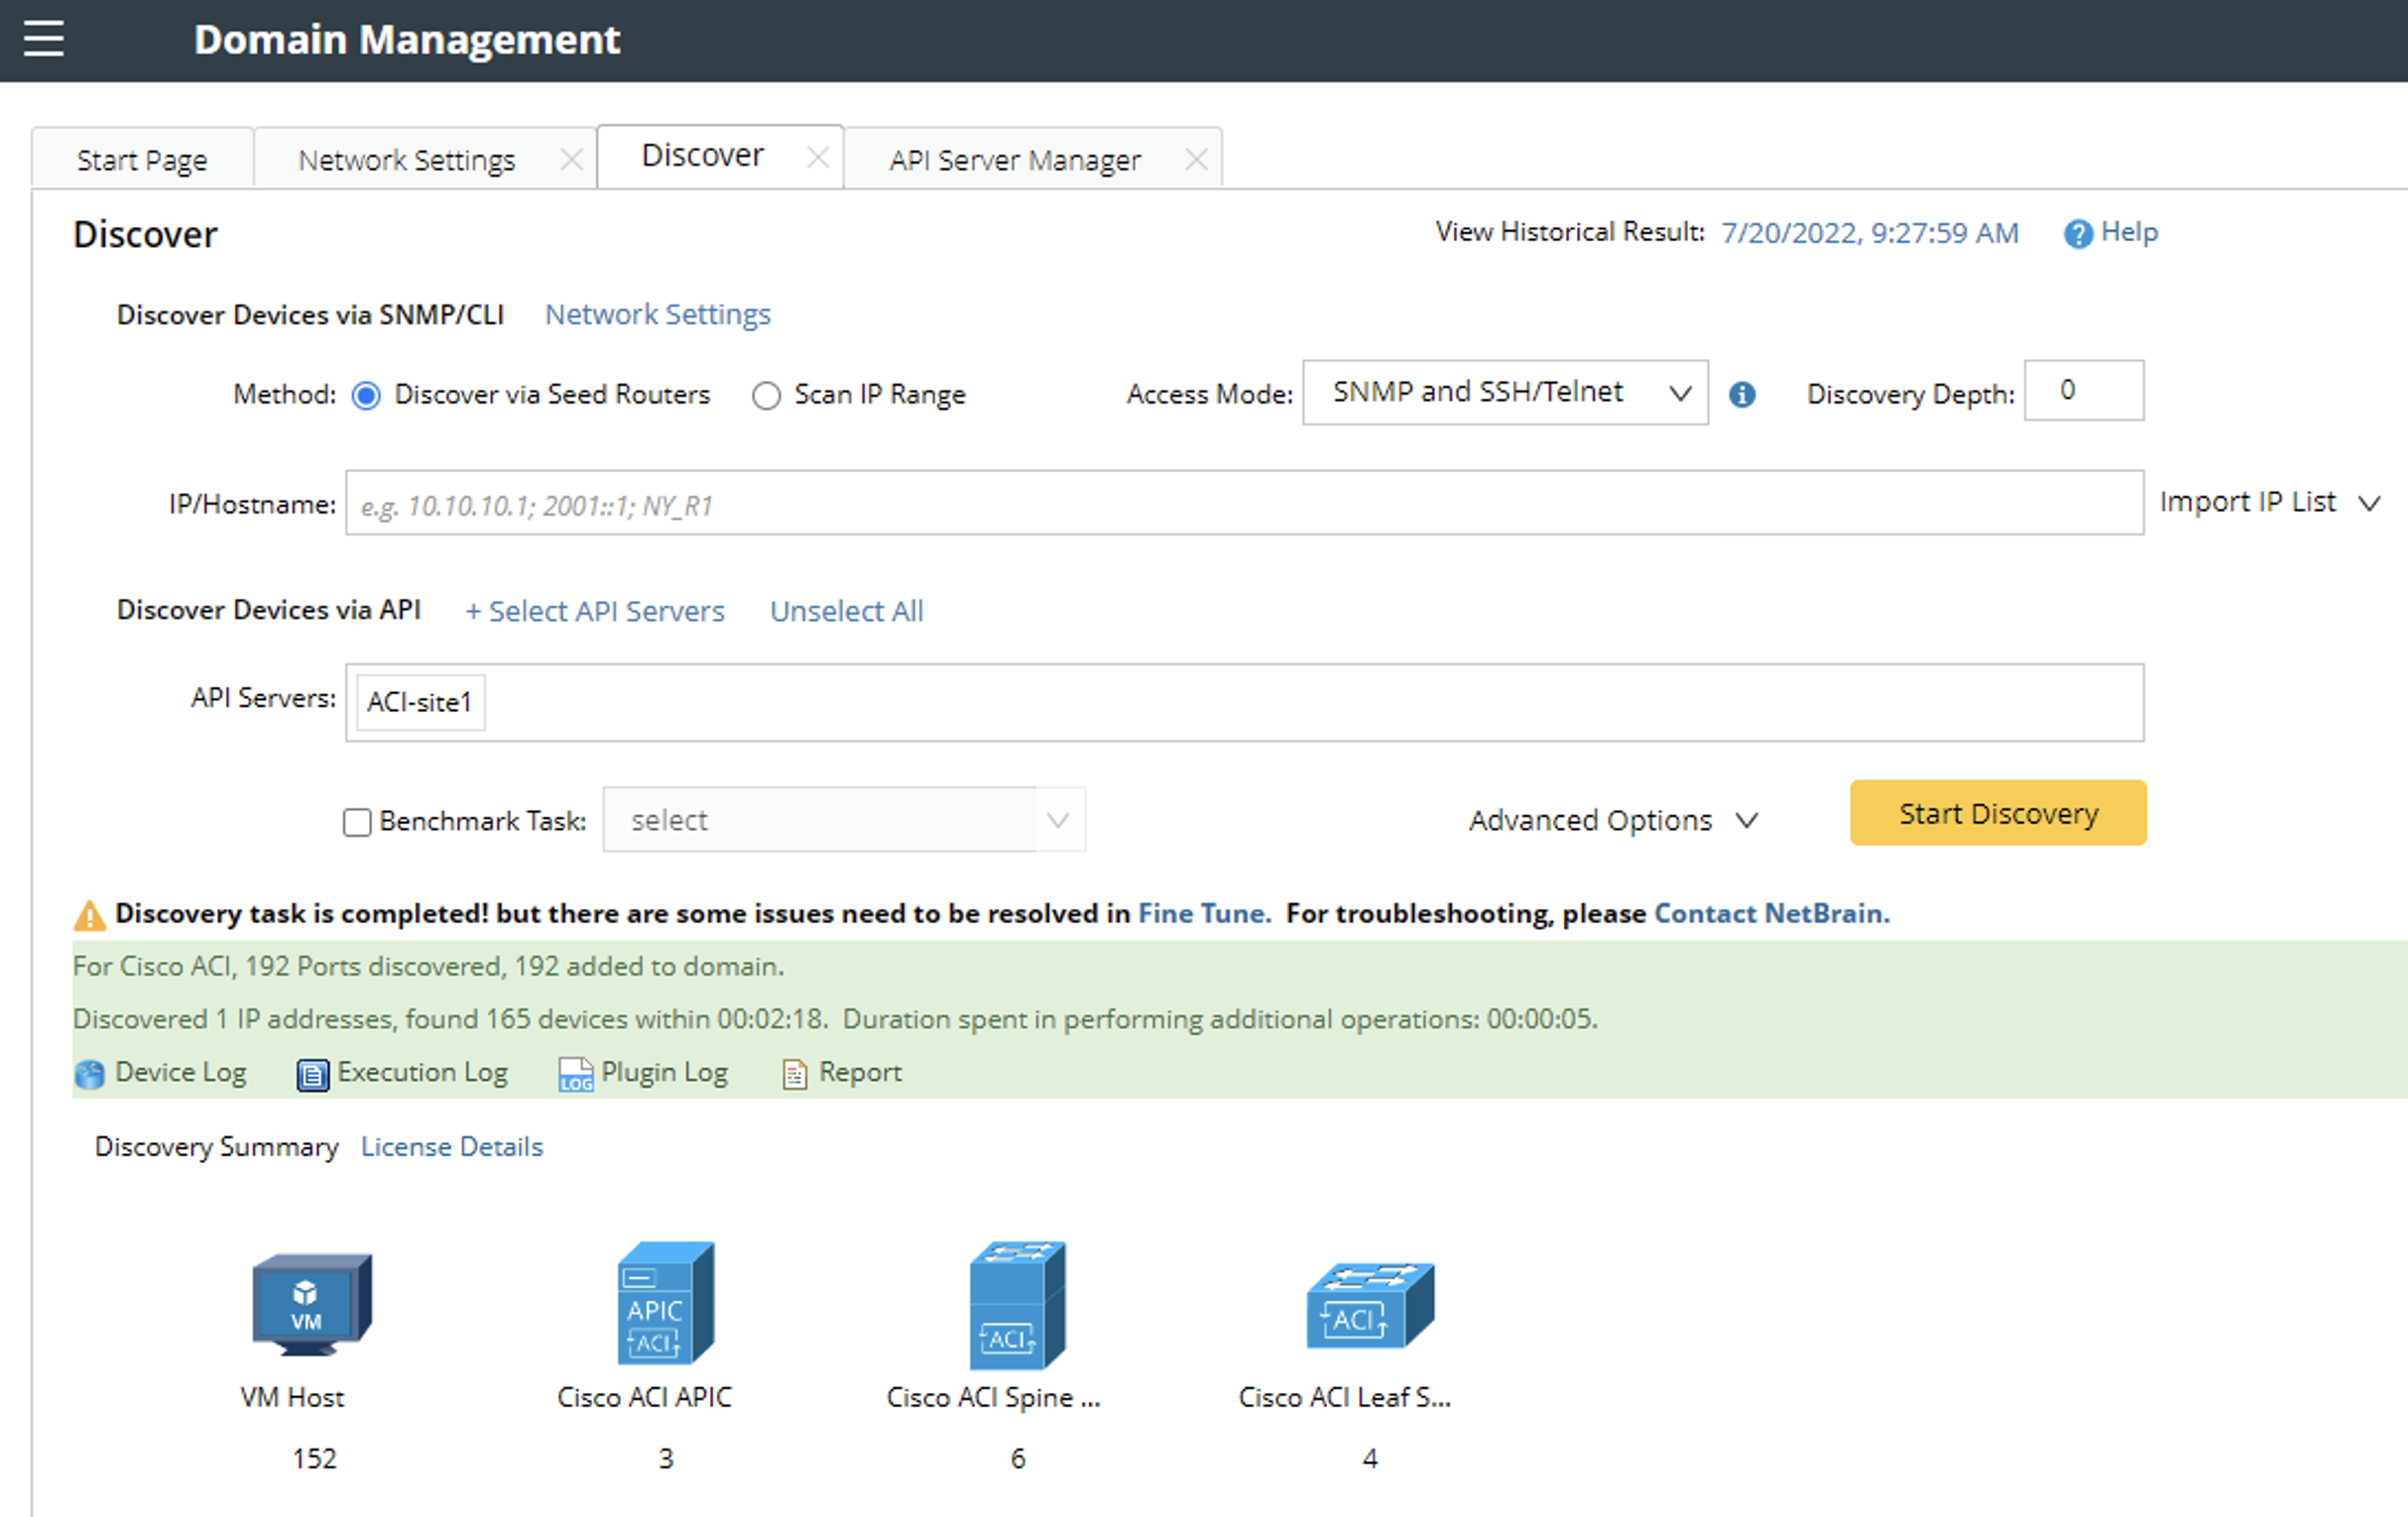Open the Device Log icon
Screen dimensions: 2408x1517
click(89, 1074)
